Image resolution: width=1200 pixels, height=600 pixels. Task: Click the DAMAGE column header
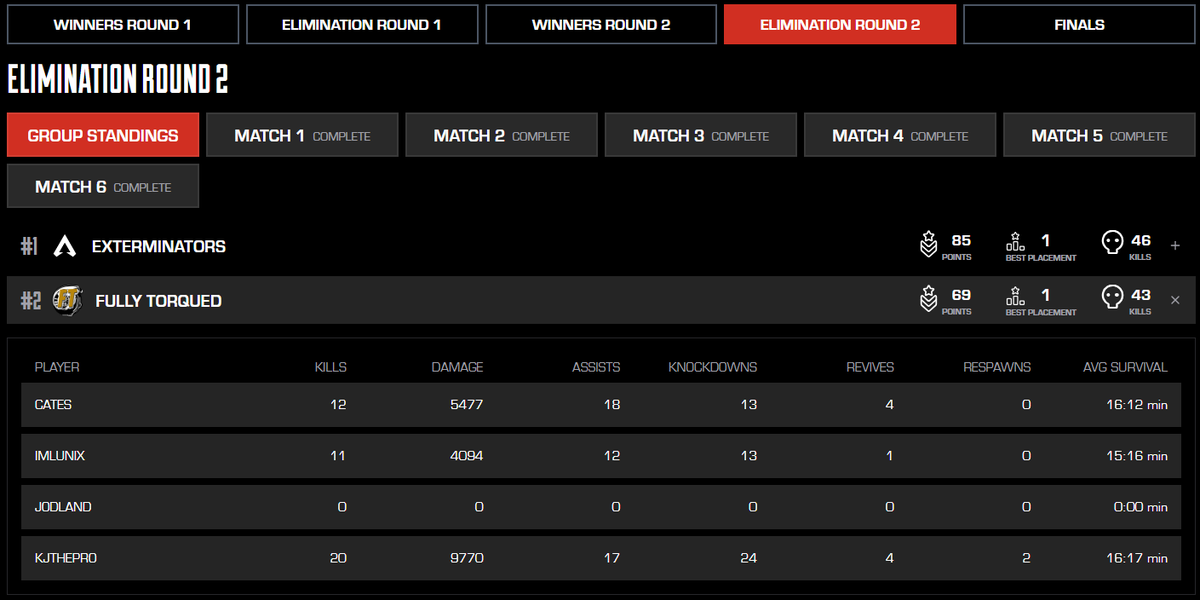coord(457,367)
